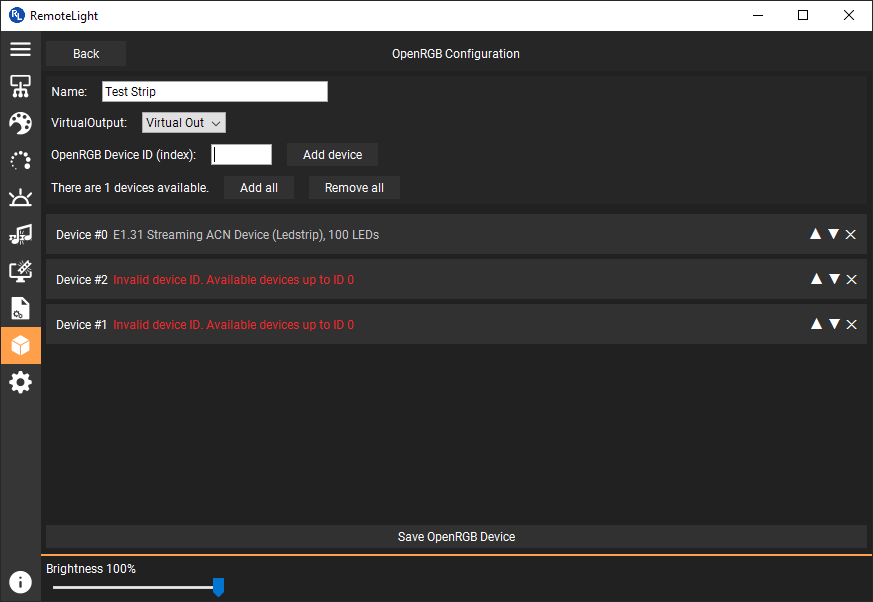Click Device #1 invalid device ID message
Viewport: 873px width, 602px height.
coord(233,325)
